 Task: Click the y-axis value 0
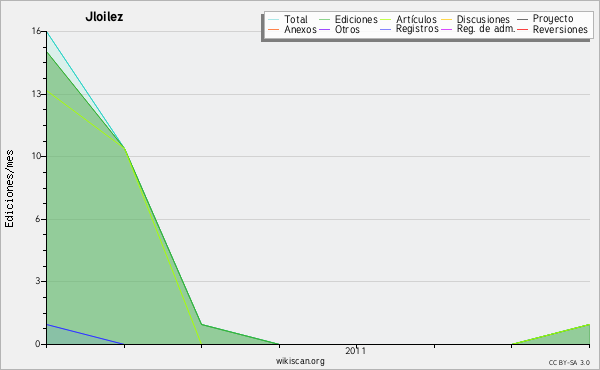click(38, 344)
